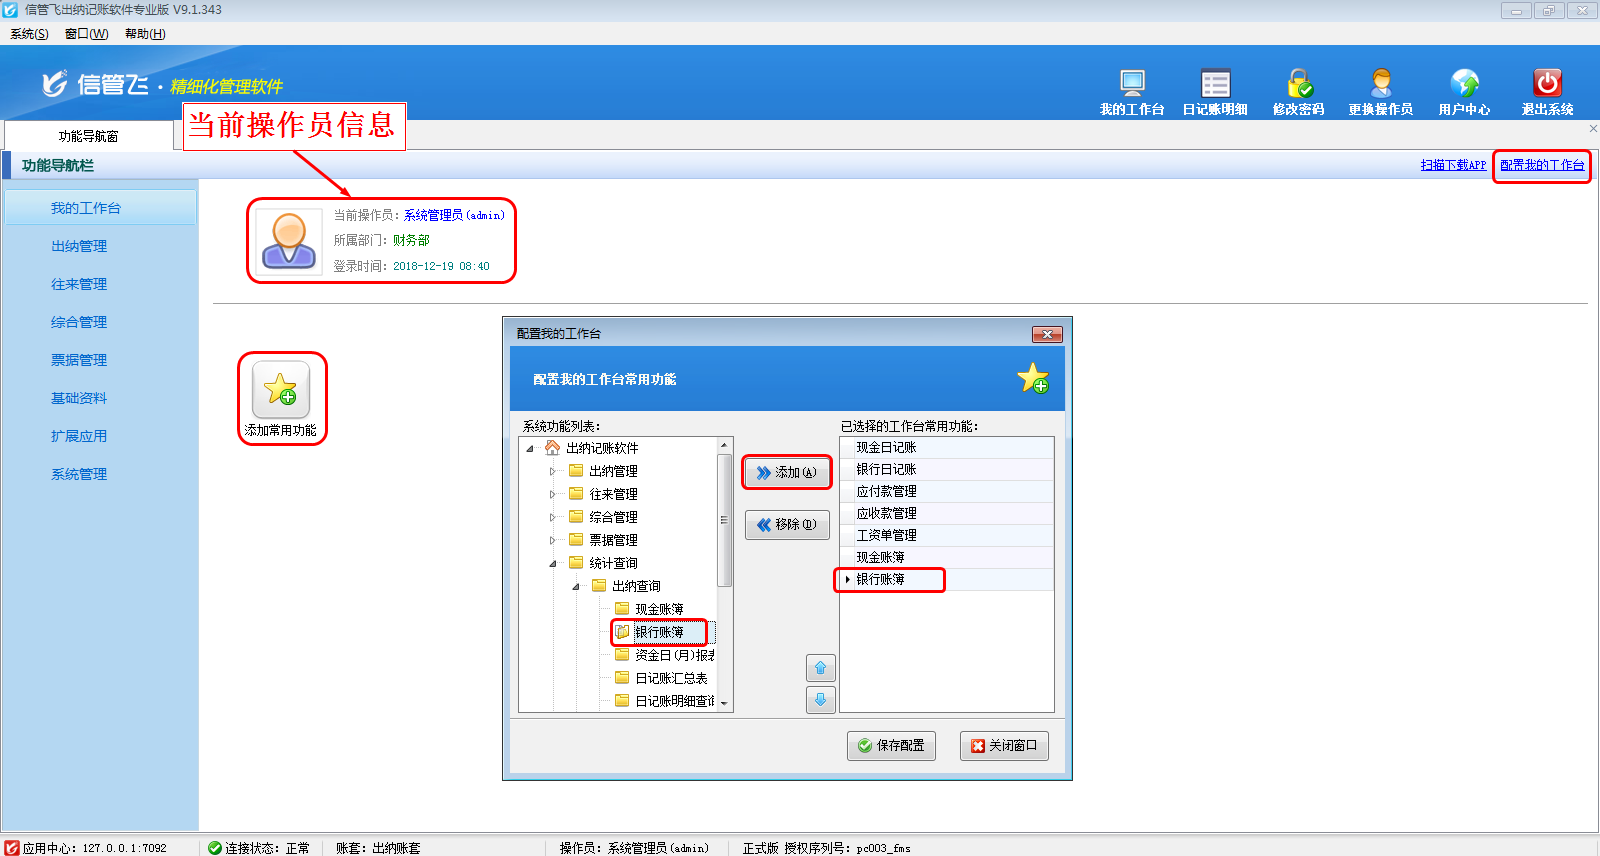This screenshot has height=856, width=1600.
Task: Move selected function up with arrow button
Action: click(820, 668)
